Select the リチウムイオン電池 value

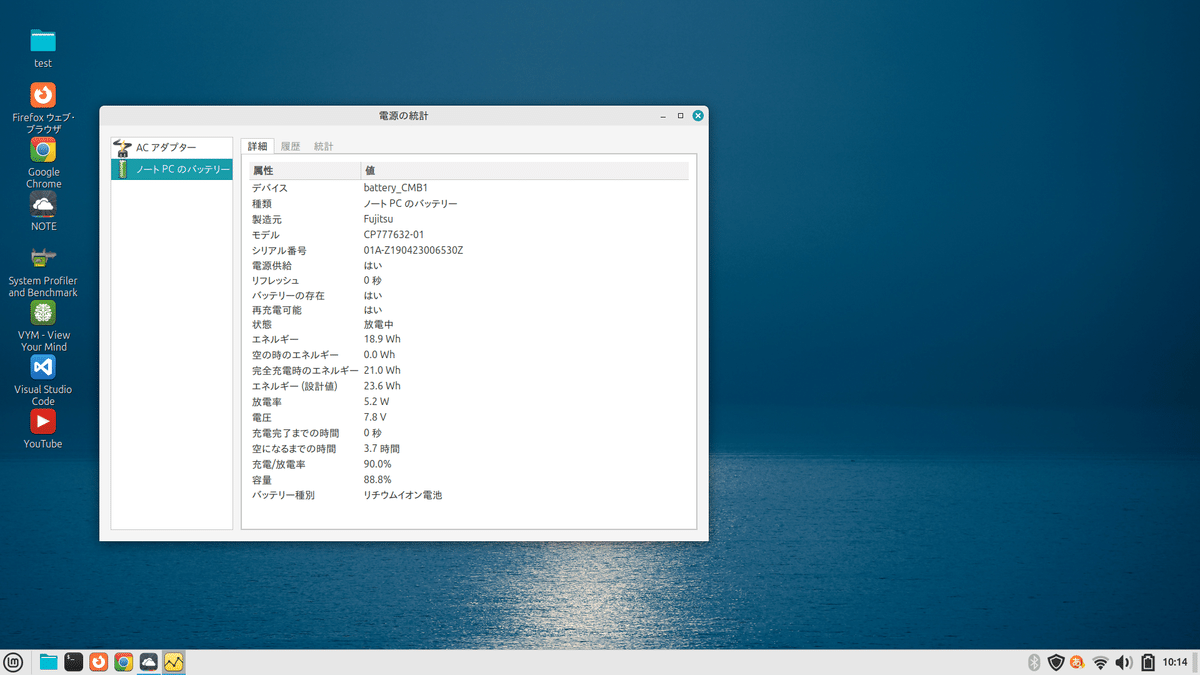[x=403, y=495]
